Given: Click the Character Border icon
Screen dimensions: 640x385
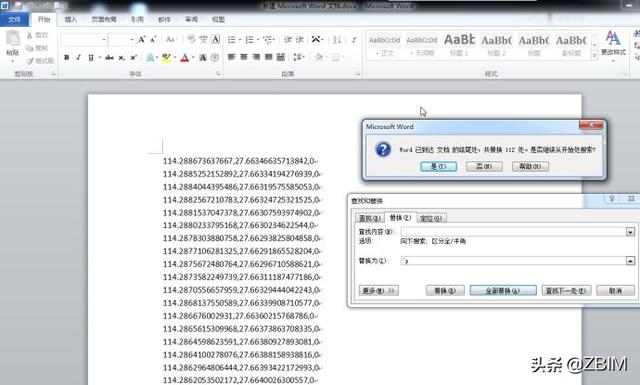Looking at the screenshot, I should tap(216, 40).
